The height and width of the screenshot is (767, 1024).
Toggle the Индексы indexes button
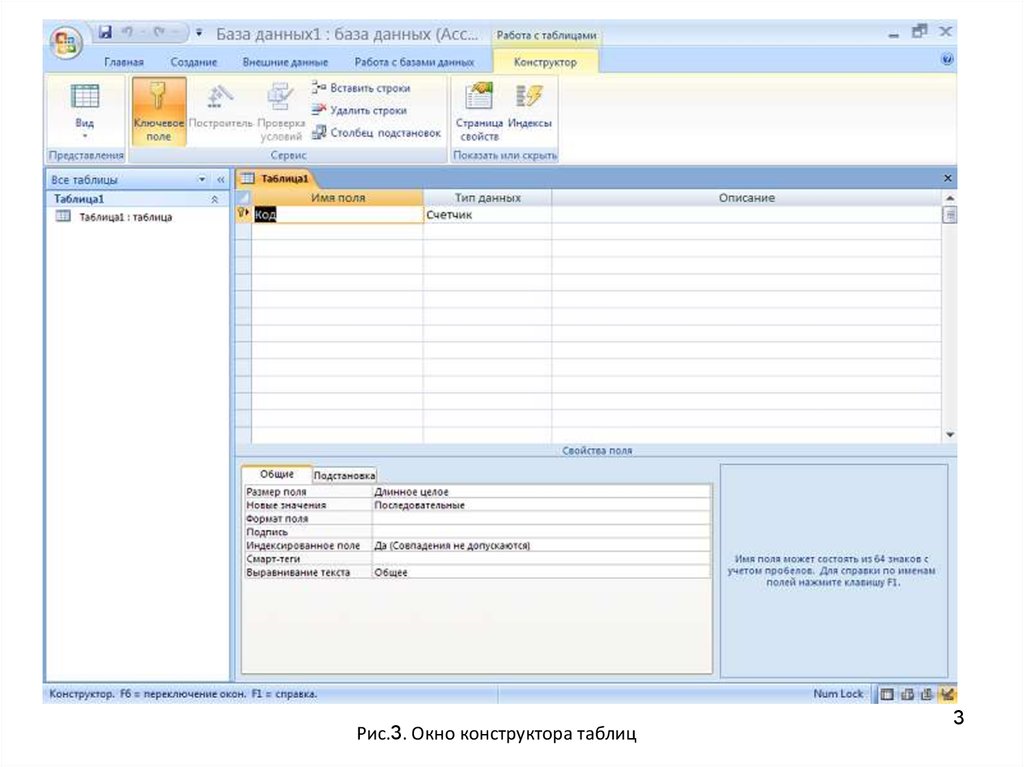pyautogui.click(x=530, y=111)
